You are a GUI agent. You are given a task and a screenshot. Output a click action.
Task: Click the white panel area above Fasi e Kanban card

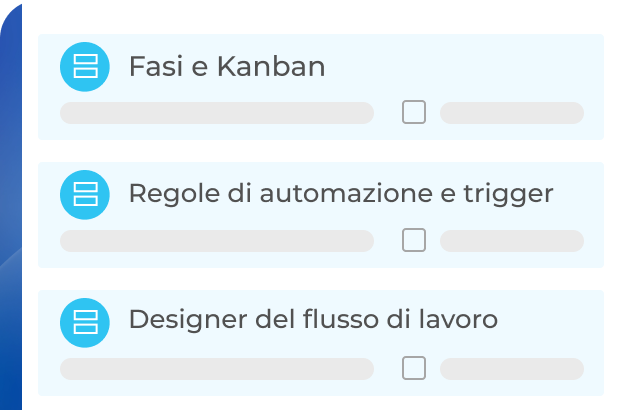point(320,17)
